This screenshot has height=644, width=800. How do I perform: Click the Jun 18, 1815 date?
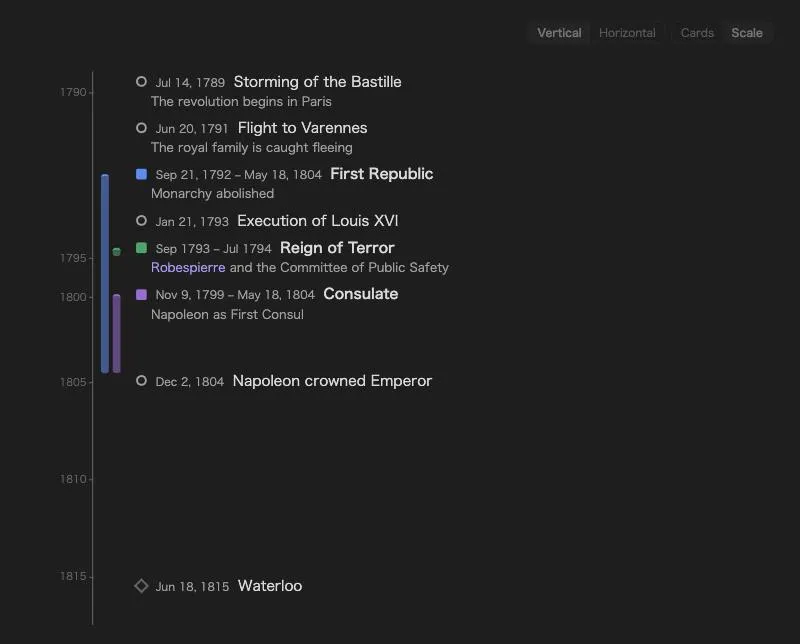192,587
